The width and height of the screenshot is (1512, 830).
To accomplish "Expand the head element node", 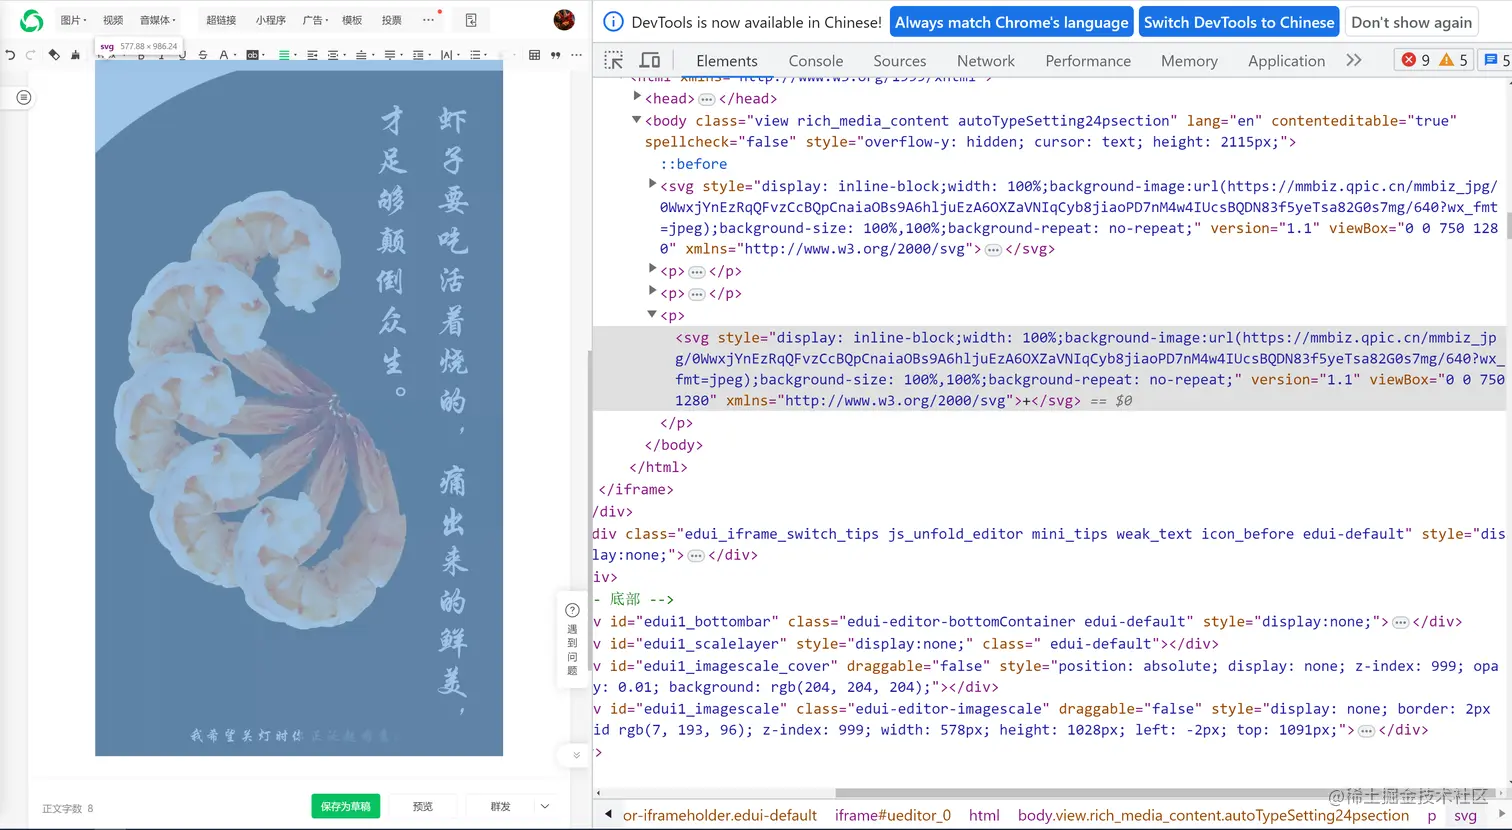I will [x=637, y=97].
